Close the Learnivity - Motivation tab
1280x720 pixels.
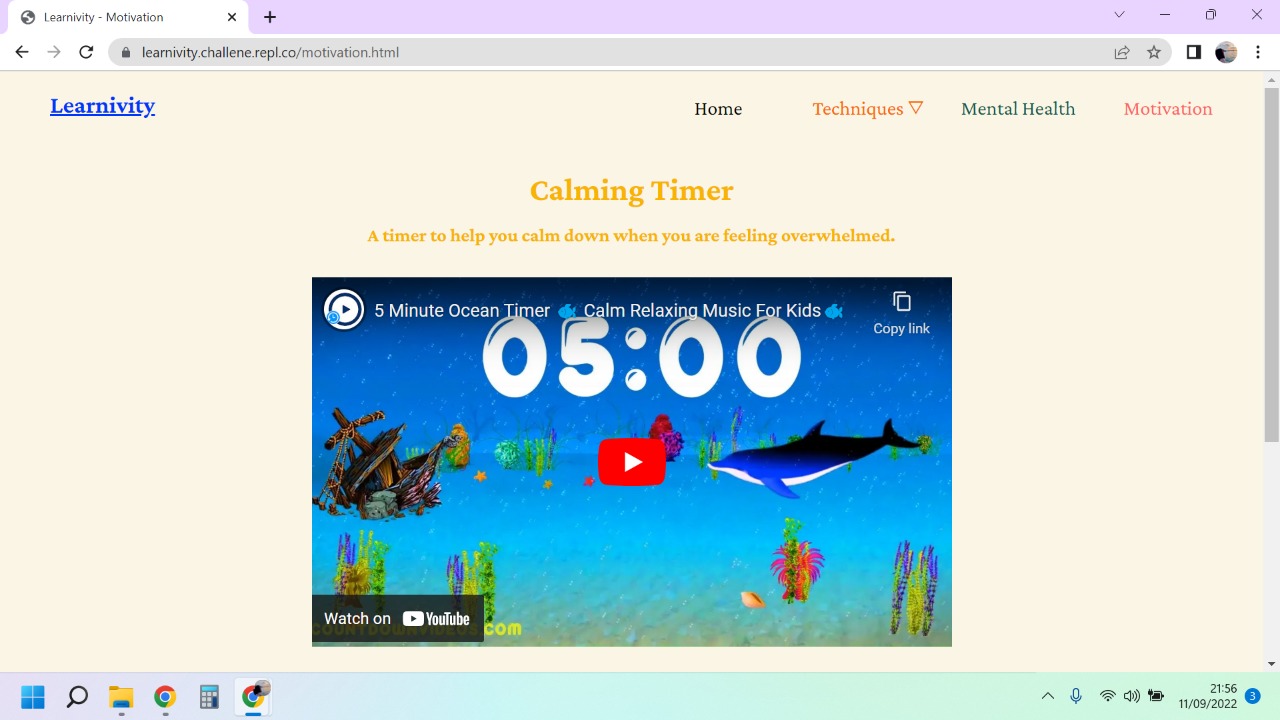[x=232, y=17]
